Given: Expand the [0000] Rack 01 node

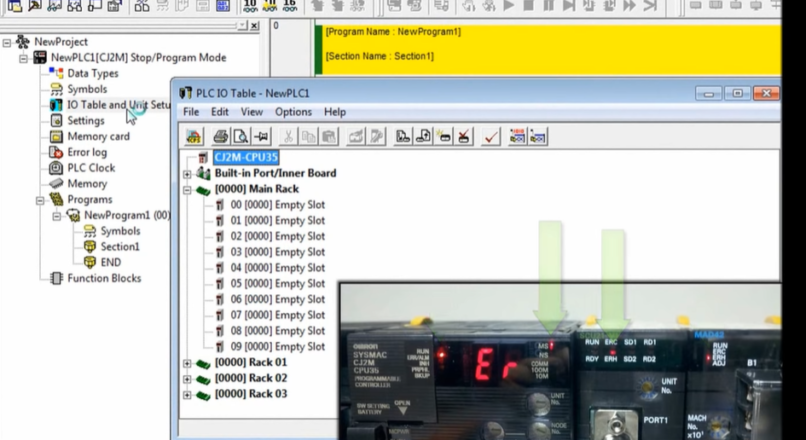Looking at the screenshot, I should pyautogui.click(x=187, y=363).
